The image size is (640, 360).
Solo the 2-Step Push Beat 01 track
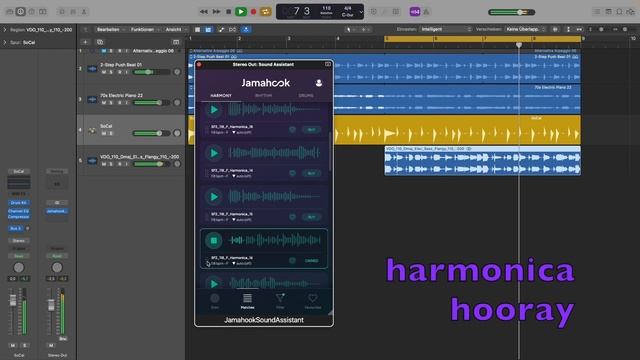pyautogui.click(x=111, y=72)
